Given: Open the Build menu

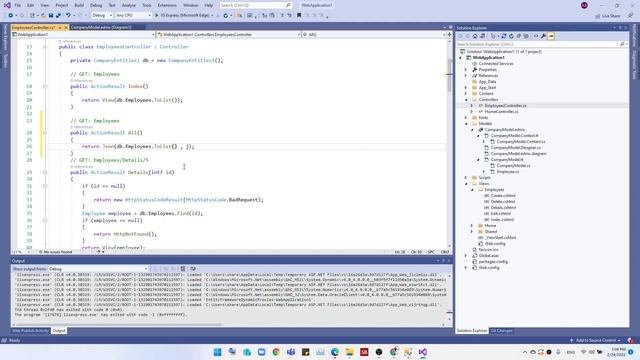Looking at the screenshot, I should coord(79,5).
